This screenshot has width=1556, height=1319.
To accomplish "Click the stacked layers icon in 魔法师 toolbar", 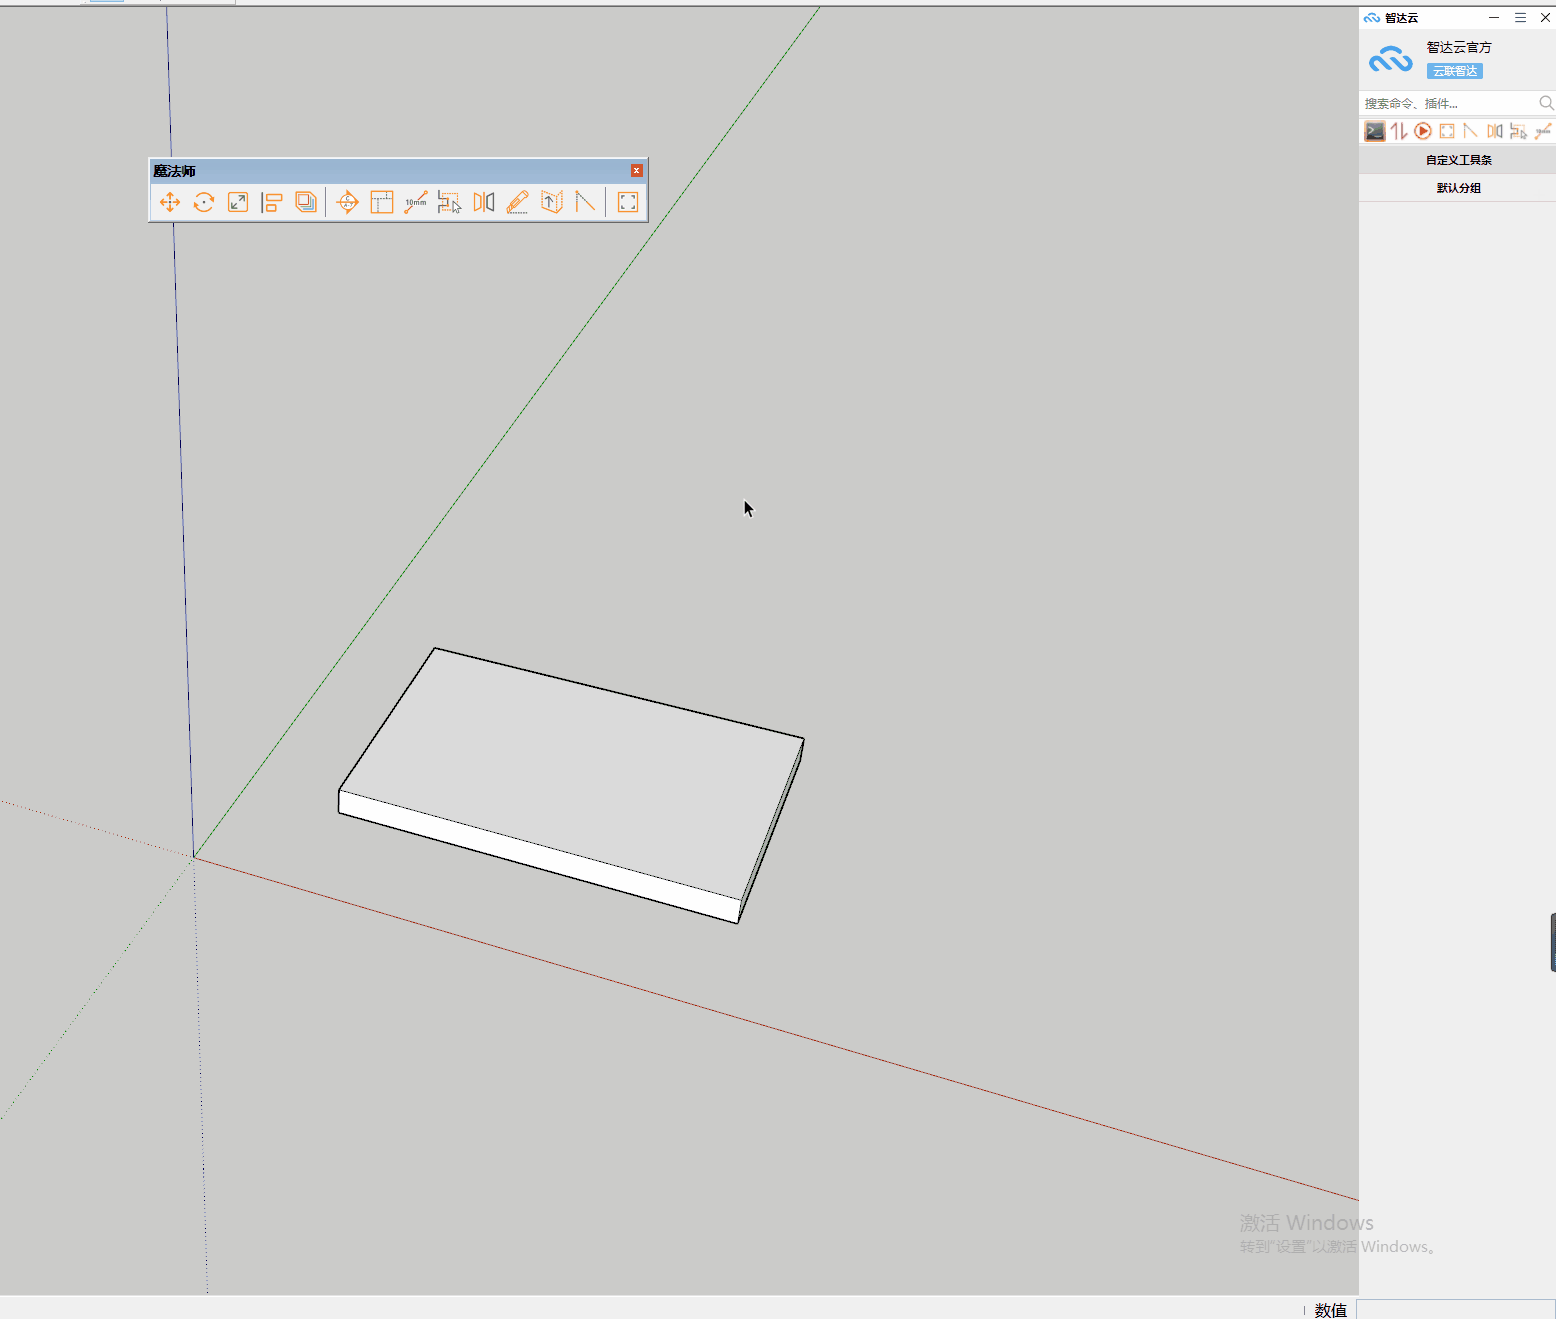I will tap(306, 202).
